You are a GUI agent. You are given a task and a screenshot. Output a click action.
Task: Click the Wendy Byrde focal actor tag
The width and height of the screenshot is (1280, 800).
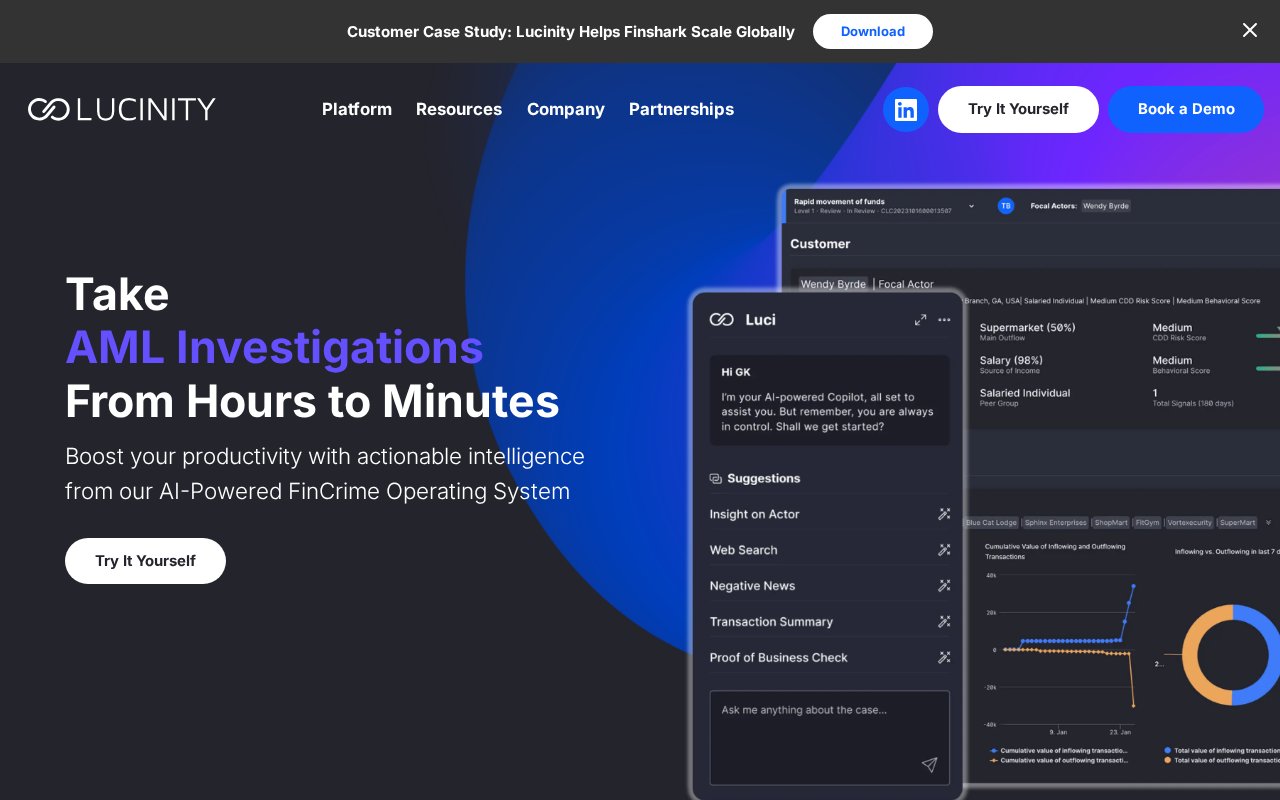click(x=1106, y=206)
